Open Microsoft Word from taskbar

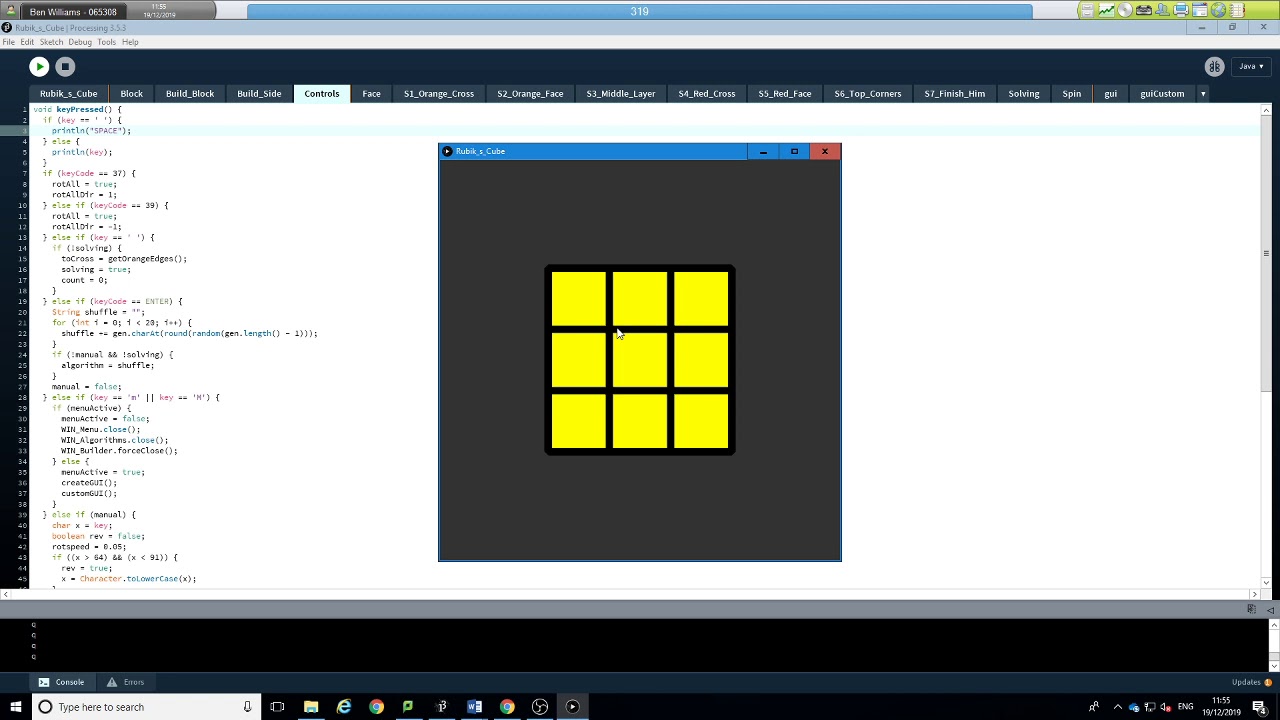click(474, 707)
